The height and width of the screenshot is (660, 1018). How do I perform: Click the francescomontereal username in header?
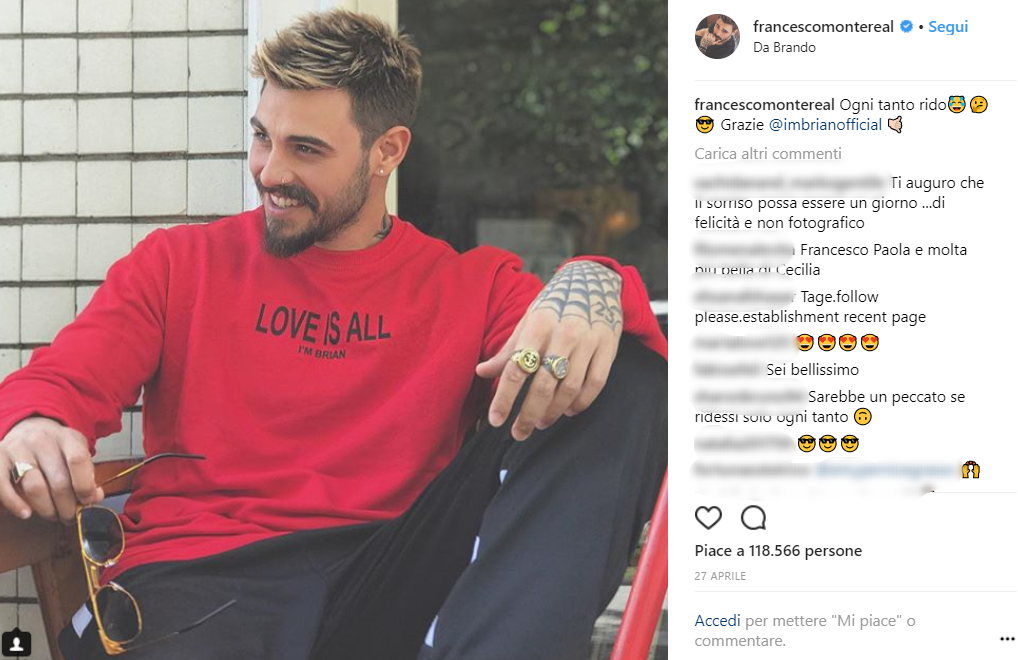point(823,27)
